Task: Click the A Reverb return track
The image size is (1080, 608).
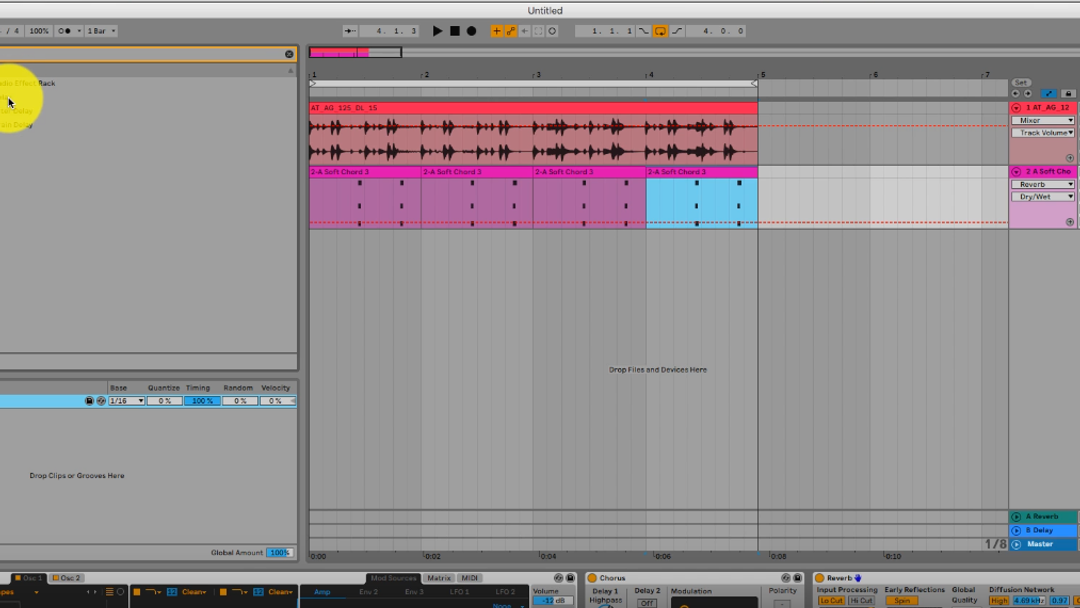Action: point(1043,517)
